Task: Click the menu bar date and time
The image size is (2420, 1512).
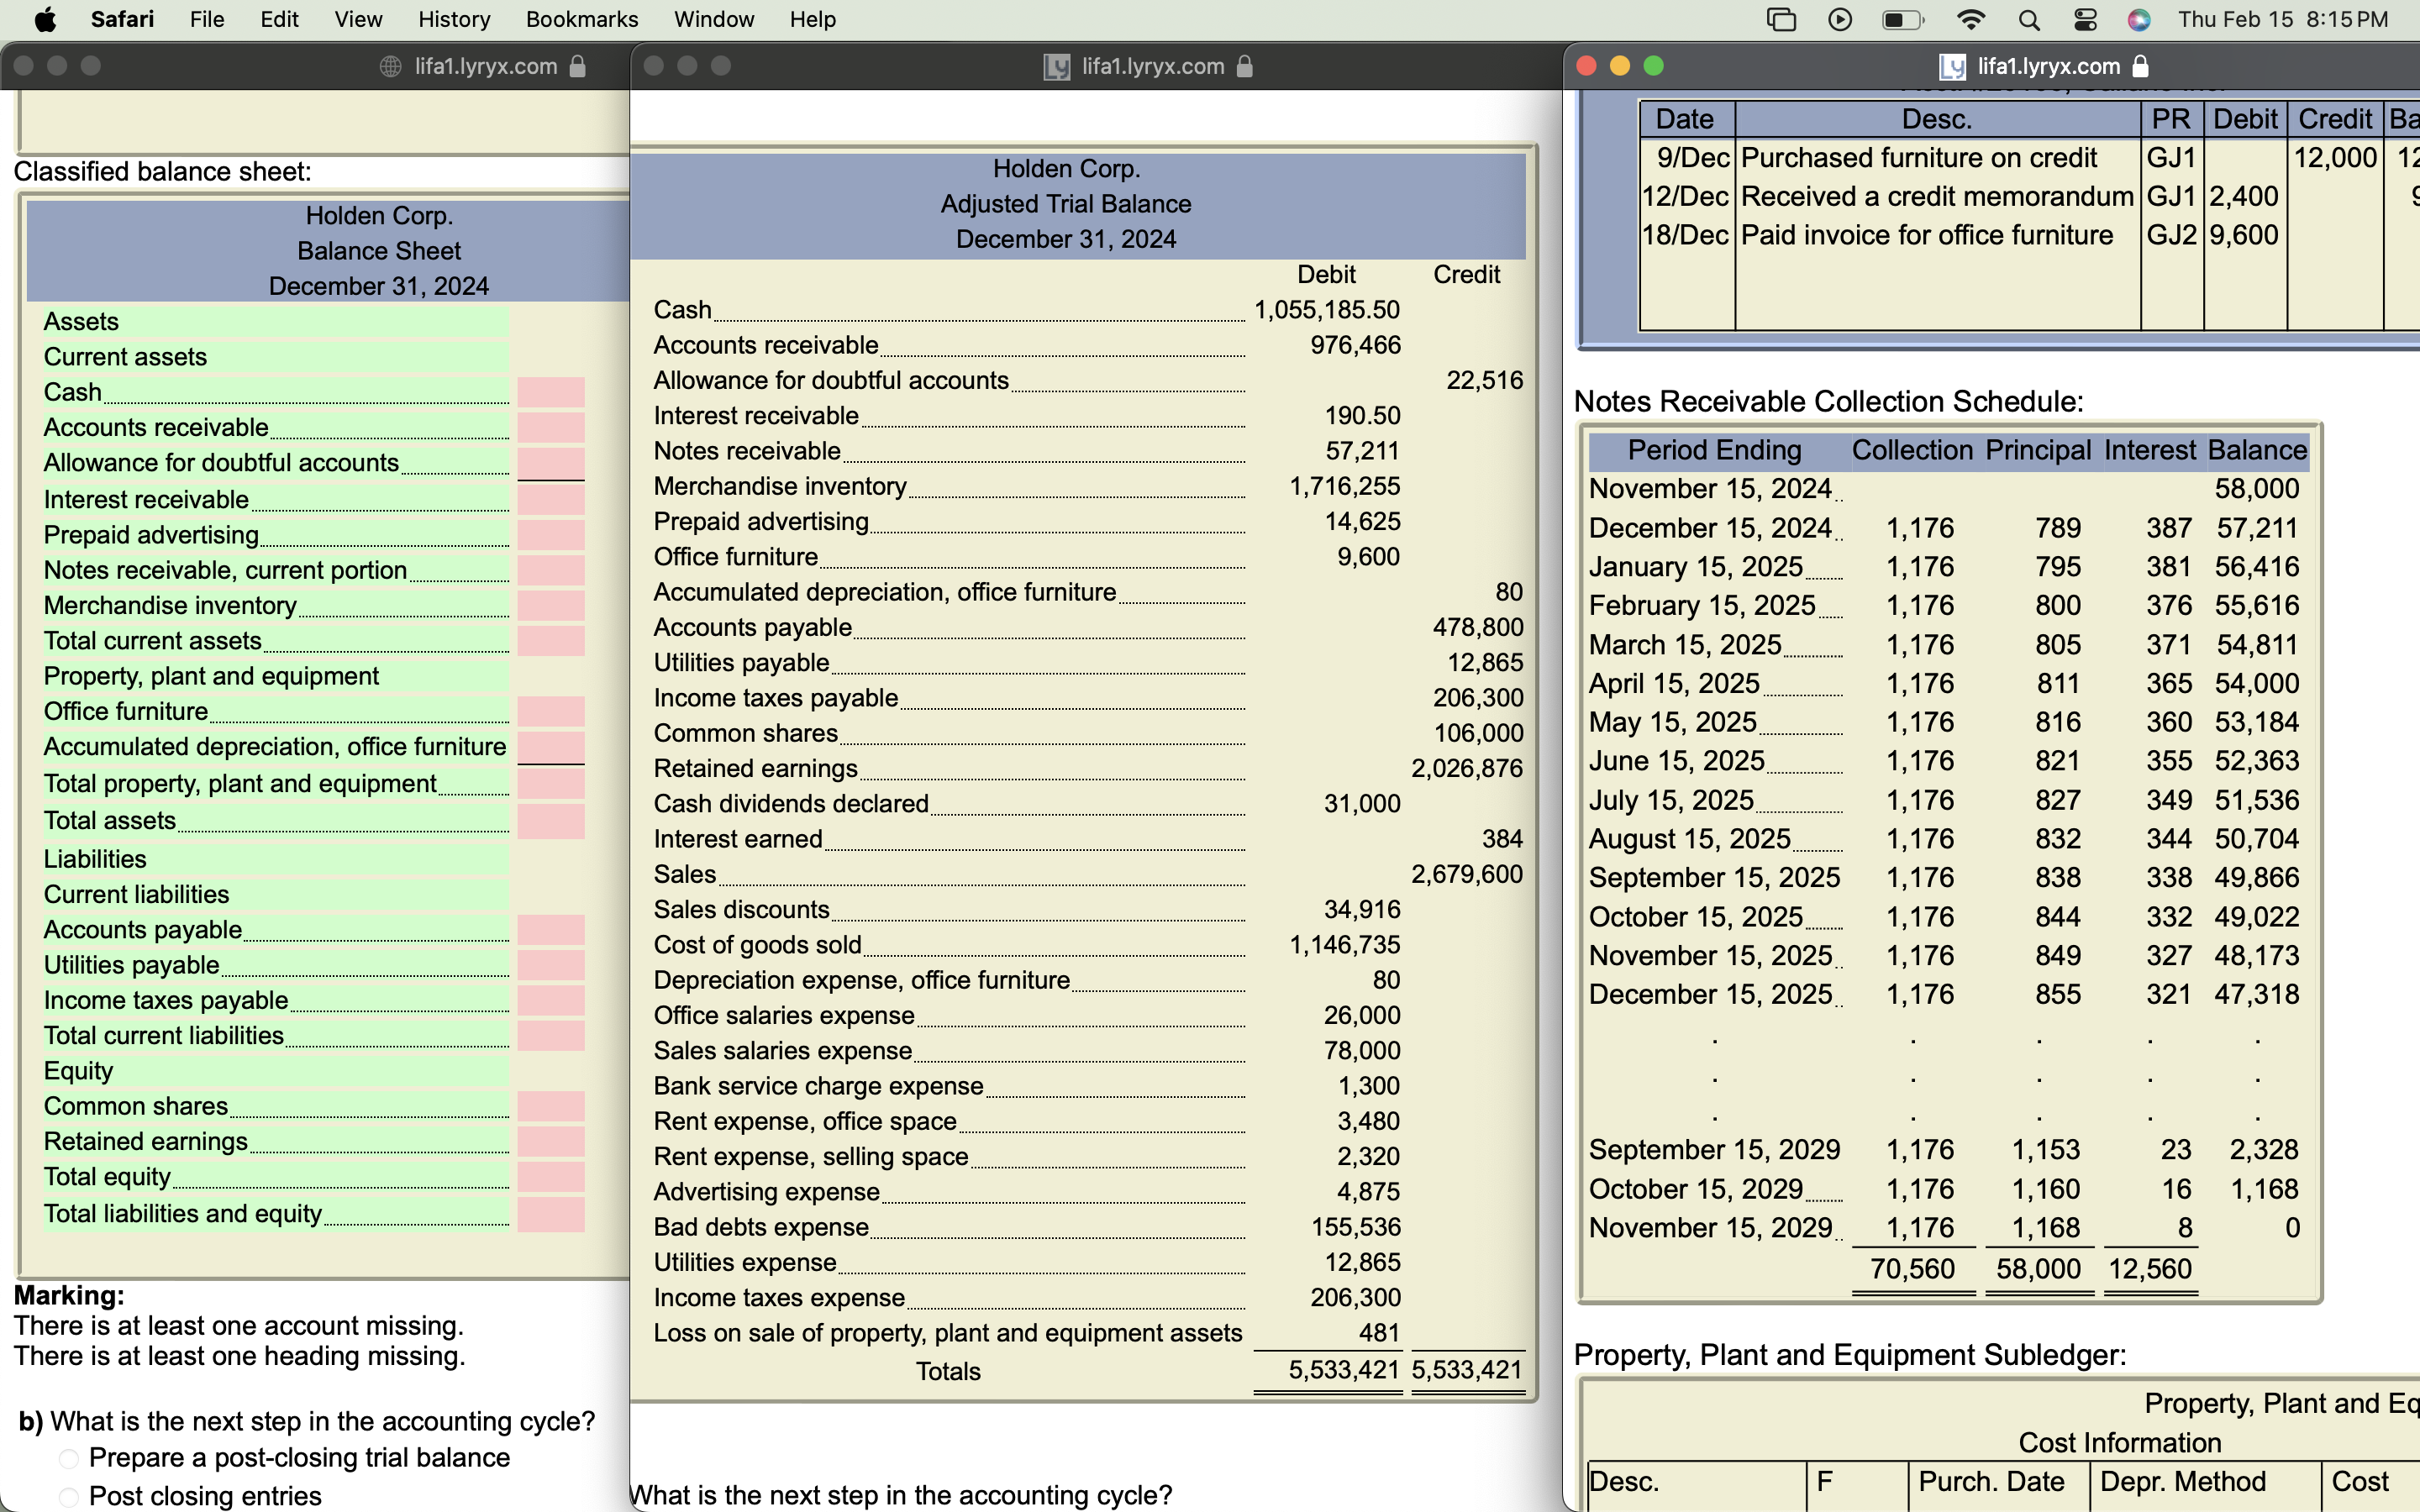Action: pyautogui.click(x=2282, y=20)
